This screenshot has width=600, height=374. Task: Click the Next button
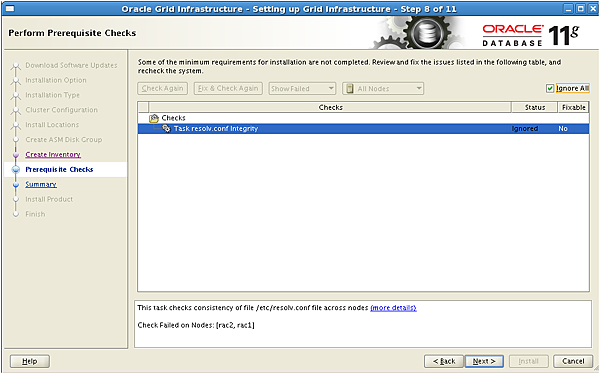(x=484, y=361)
